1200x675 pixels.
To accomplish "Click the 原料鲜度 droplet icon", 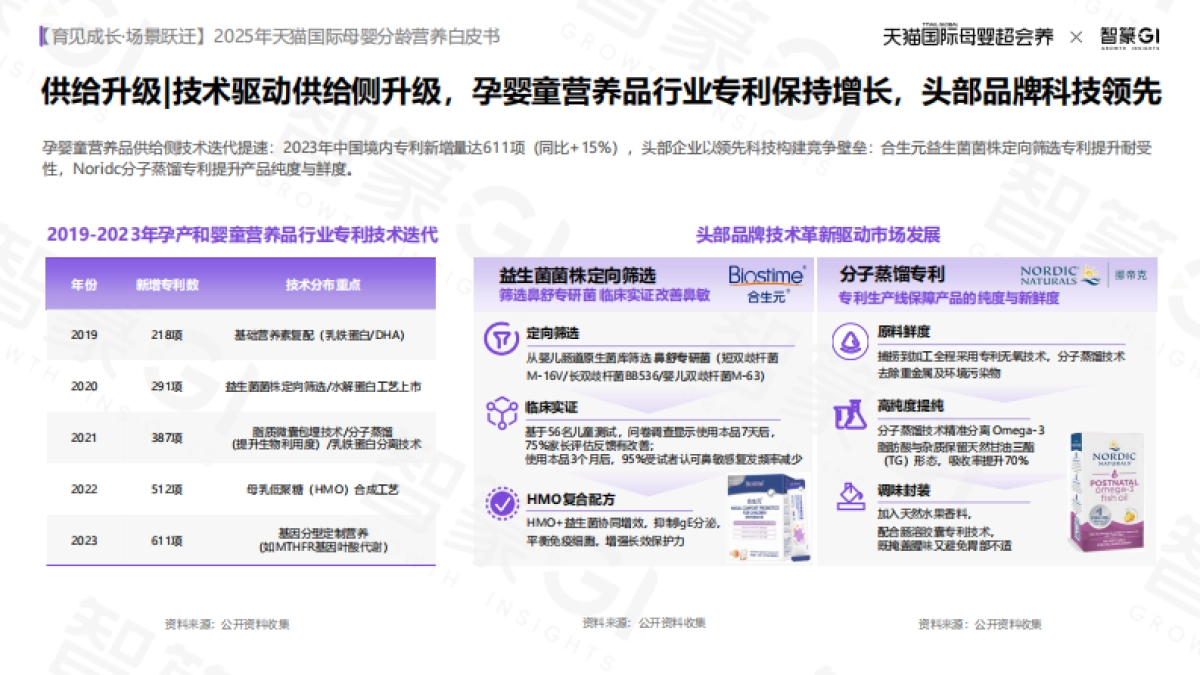I will 851,341.
